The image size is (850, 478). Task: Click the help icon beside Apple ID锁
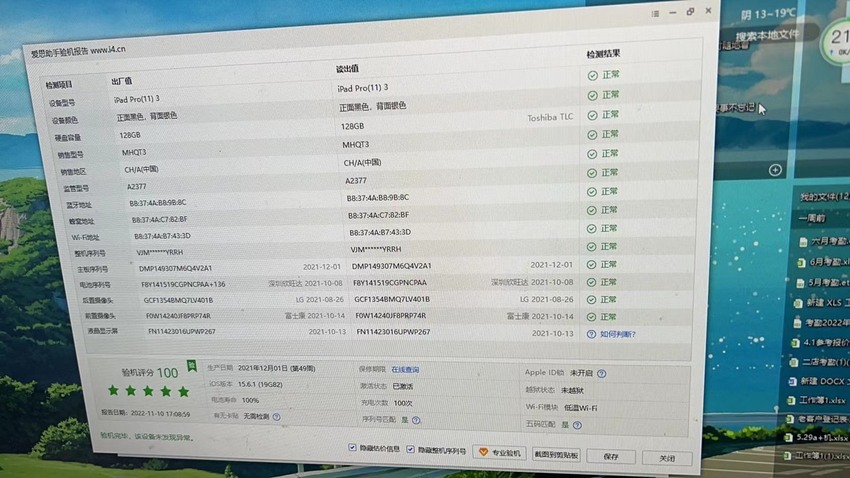click(602, 373)
